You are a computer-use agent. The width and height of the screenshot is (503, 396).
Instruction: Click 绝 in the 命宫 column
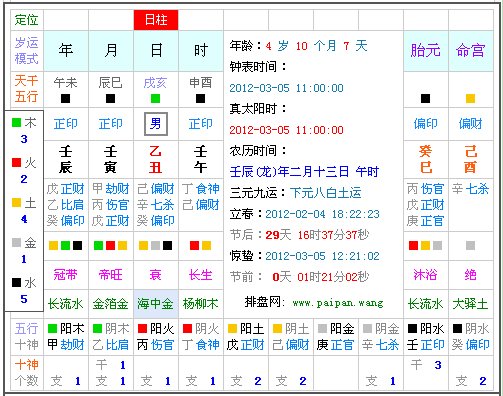pyautogui.click(x=470, y=275)
